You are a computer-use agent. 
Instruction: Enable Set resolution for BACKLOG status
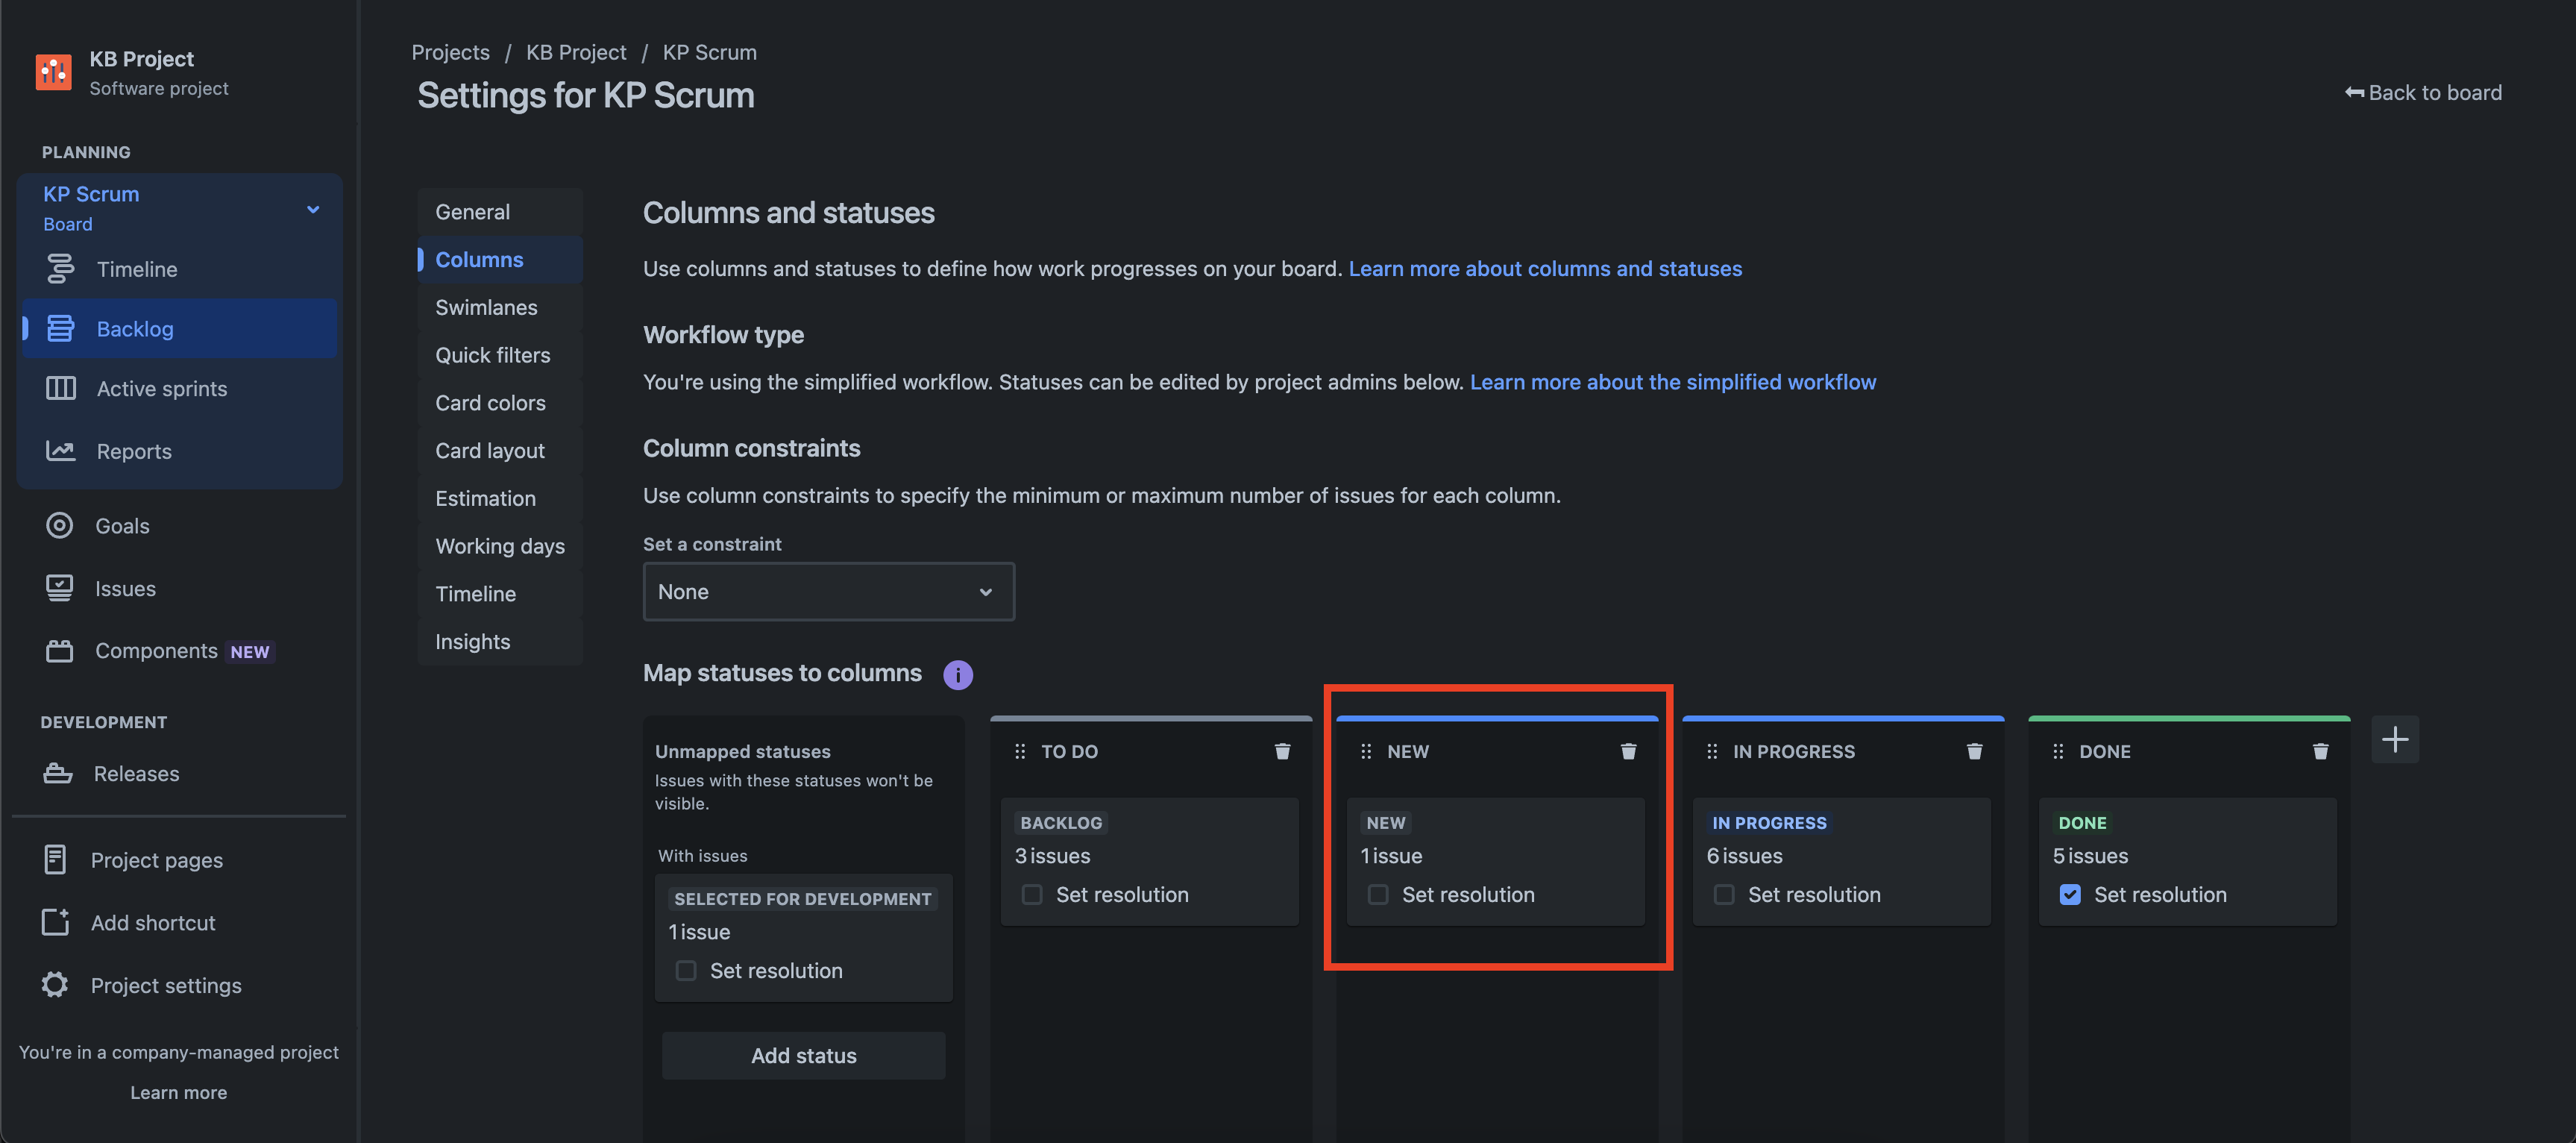pyautogui.click(x=1032, y=895)
